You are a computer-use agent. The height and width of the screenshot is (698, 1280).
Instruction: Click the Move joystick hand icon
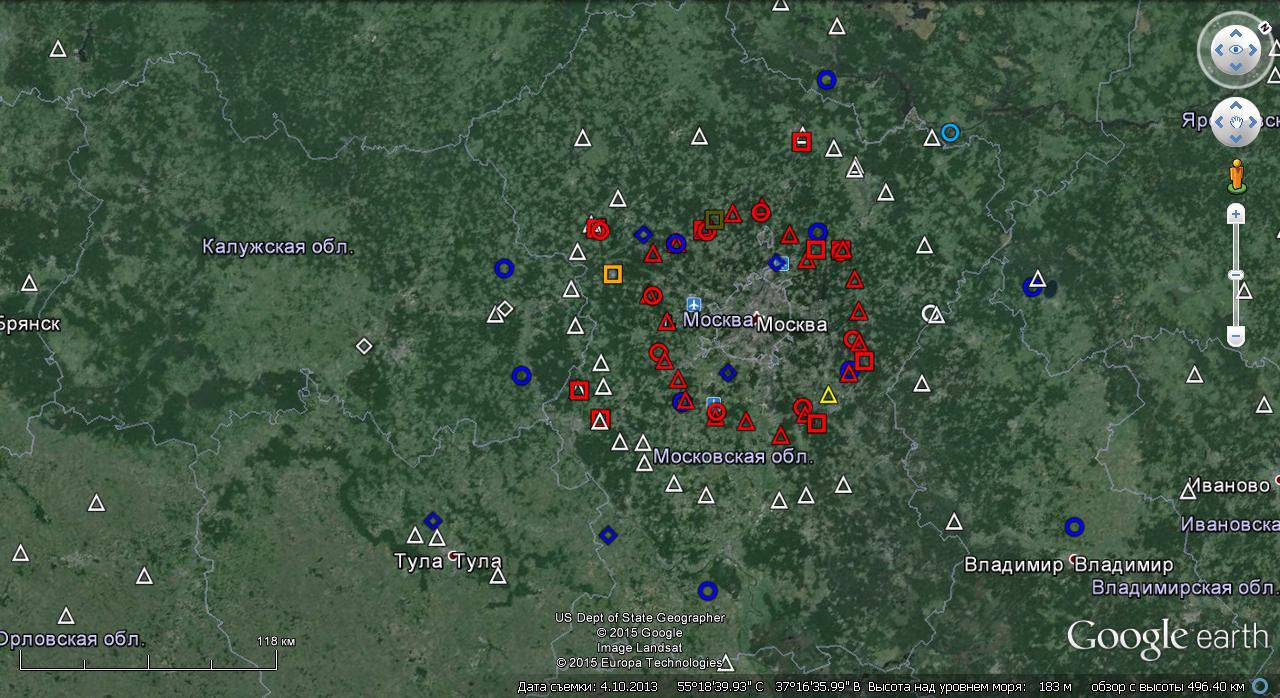click(x=1236, y=123)
